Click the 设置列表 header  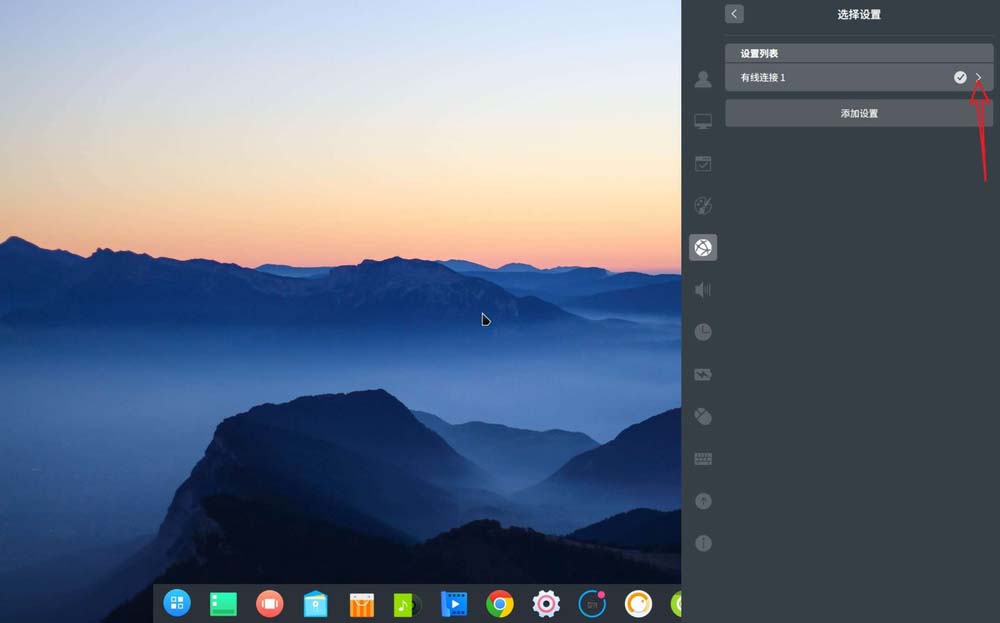(859, 54)
